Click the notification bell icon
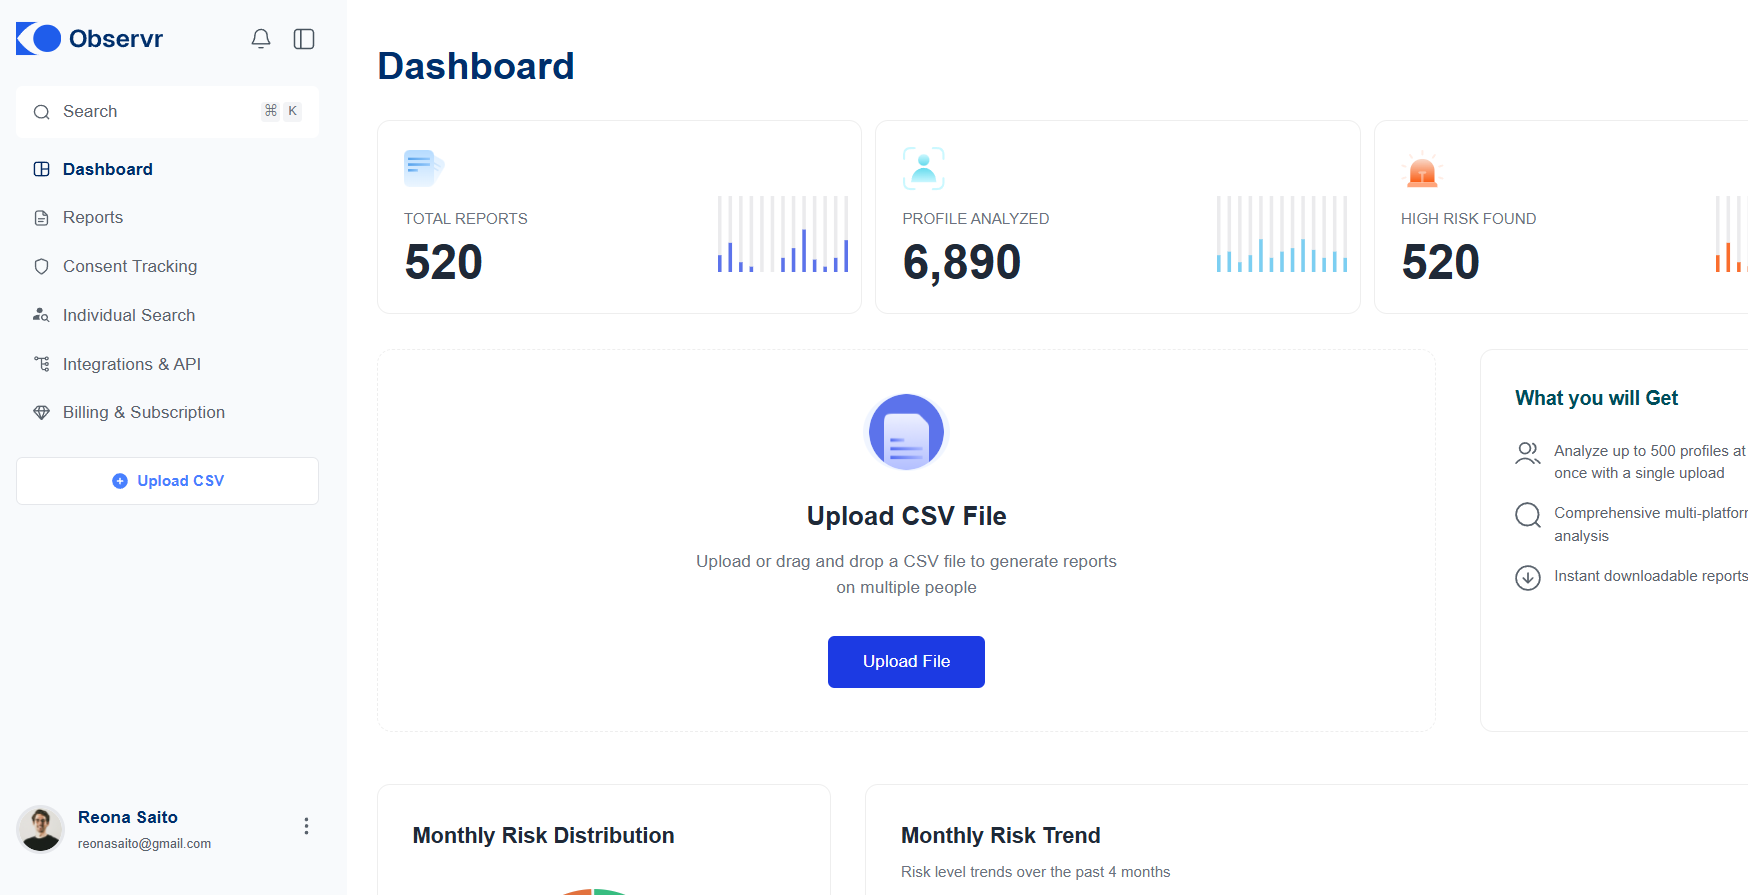This screenshot has width=1748, height=895. click(x=261, y=39)
